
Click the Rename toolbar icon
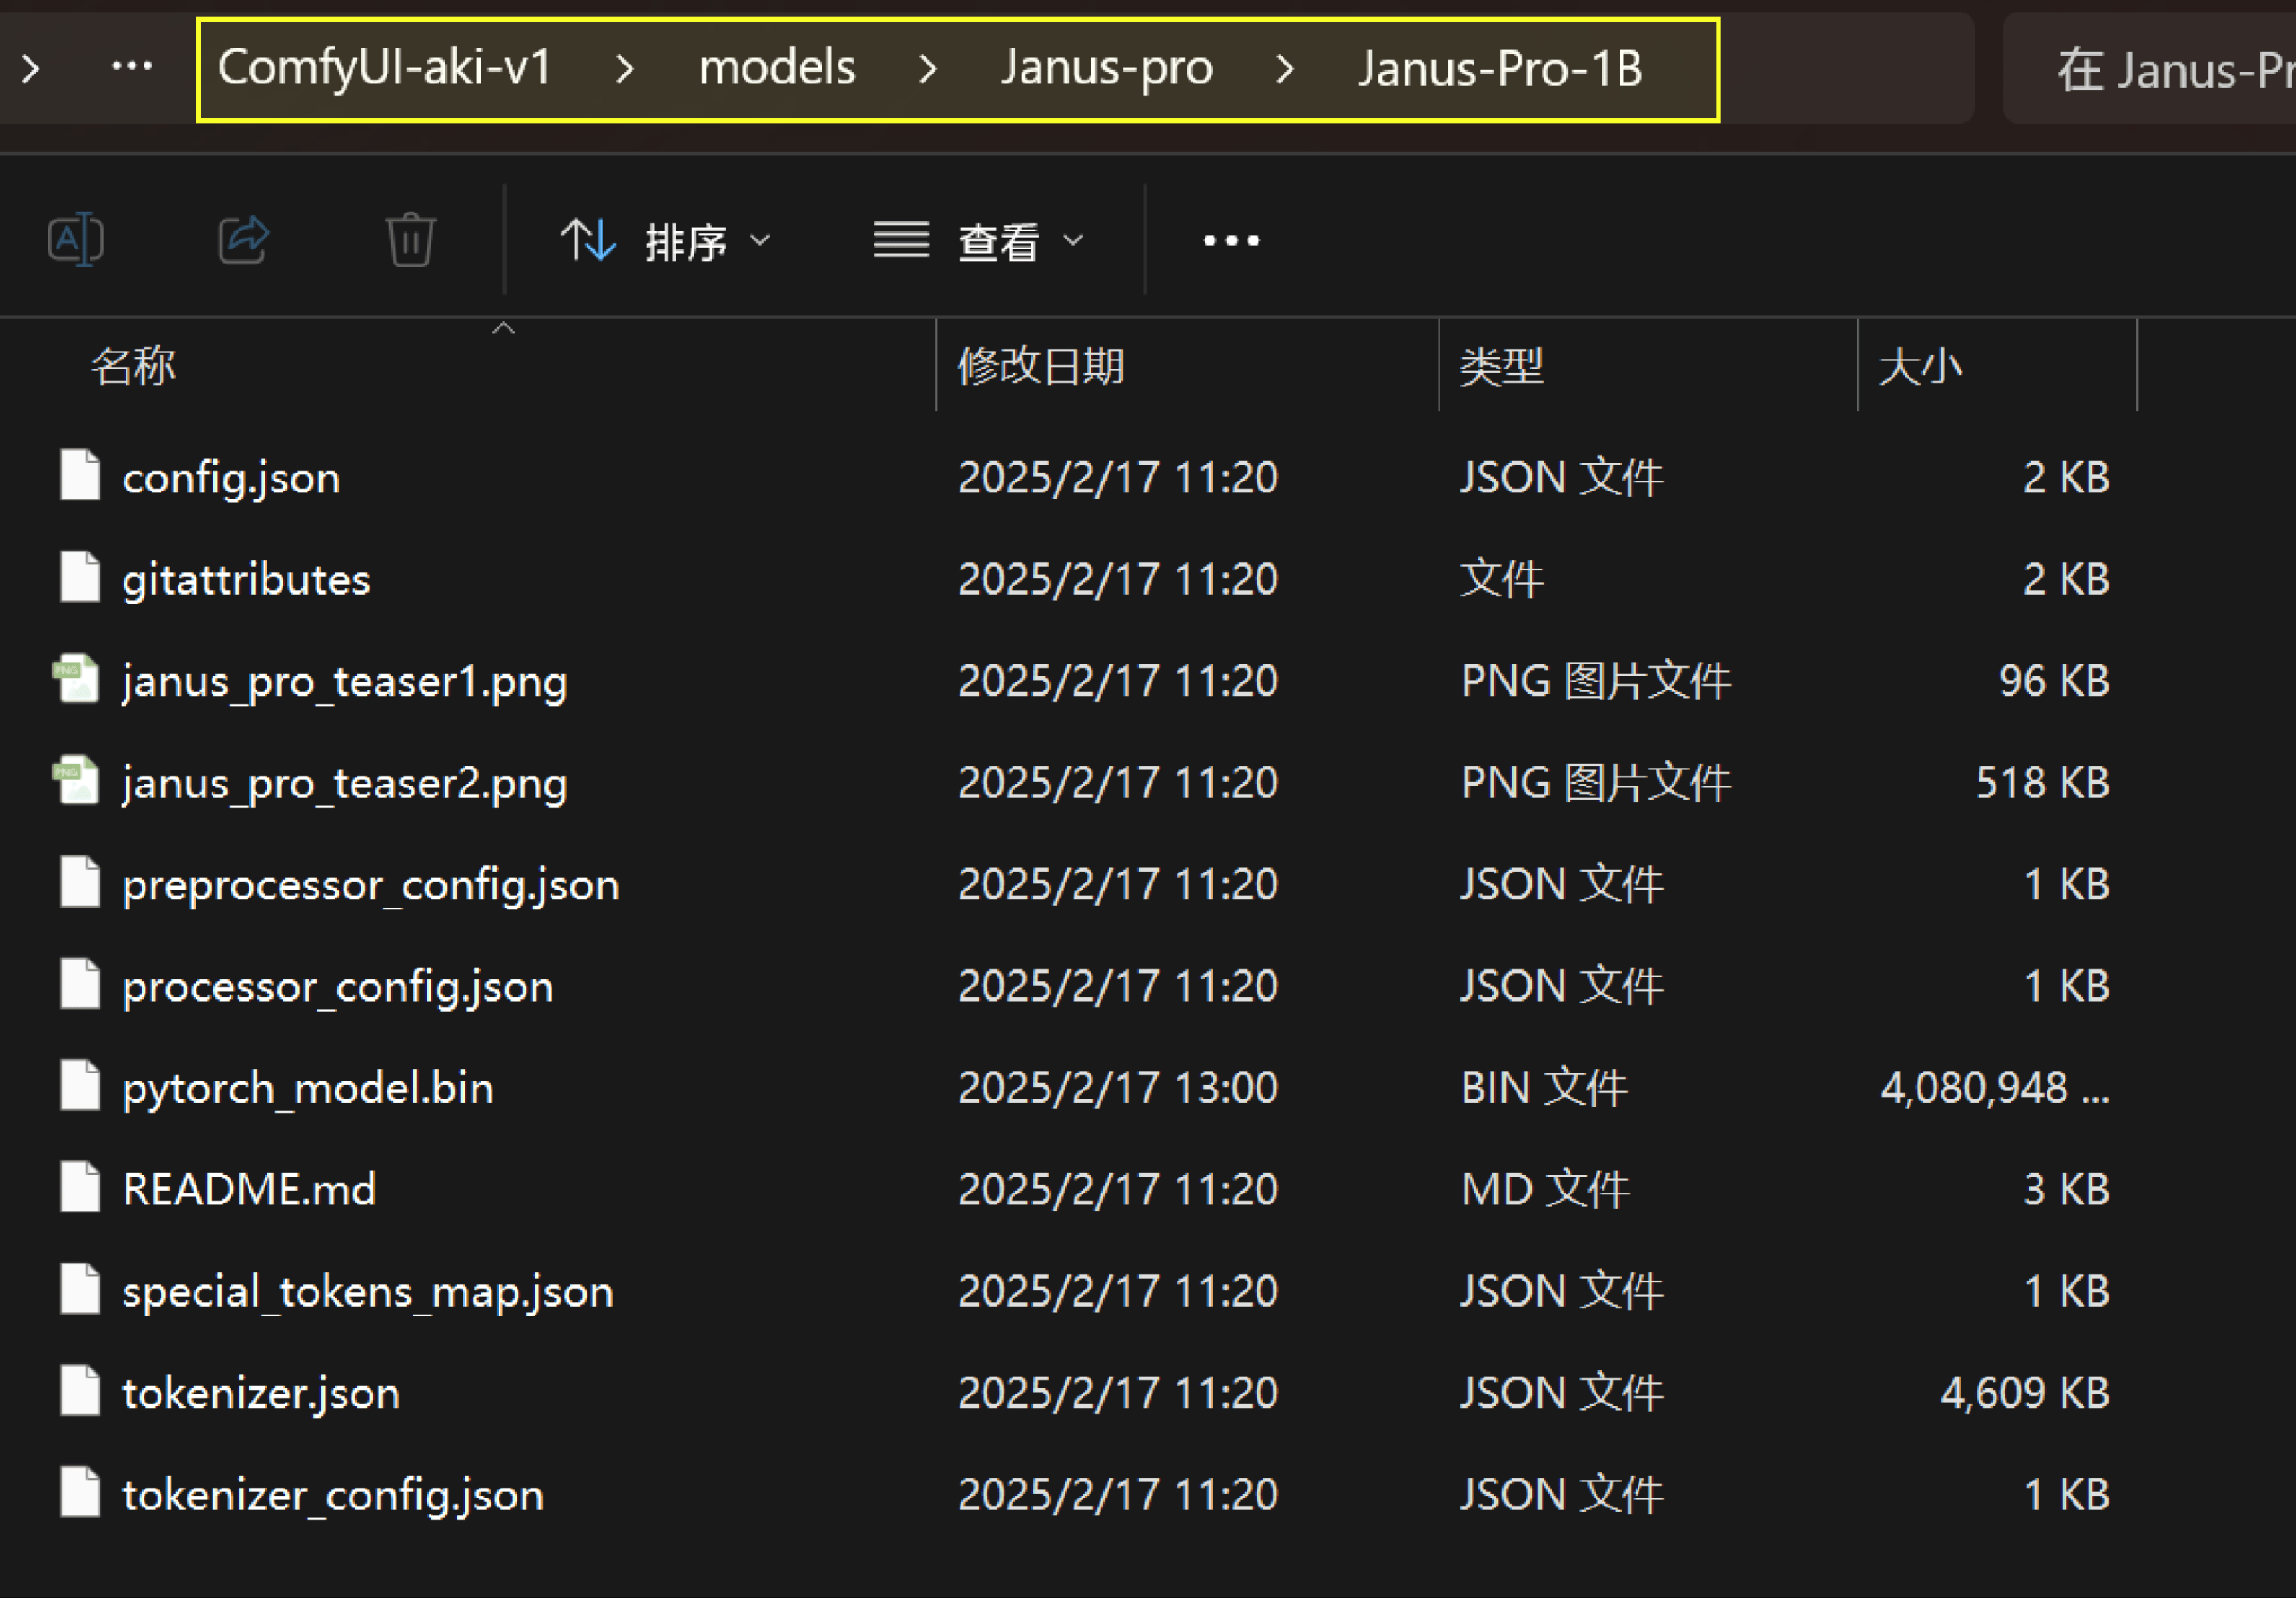click(x=76, y=240)
